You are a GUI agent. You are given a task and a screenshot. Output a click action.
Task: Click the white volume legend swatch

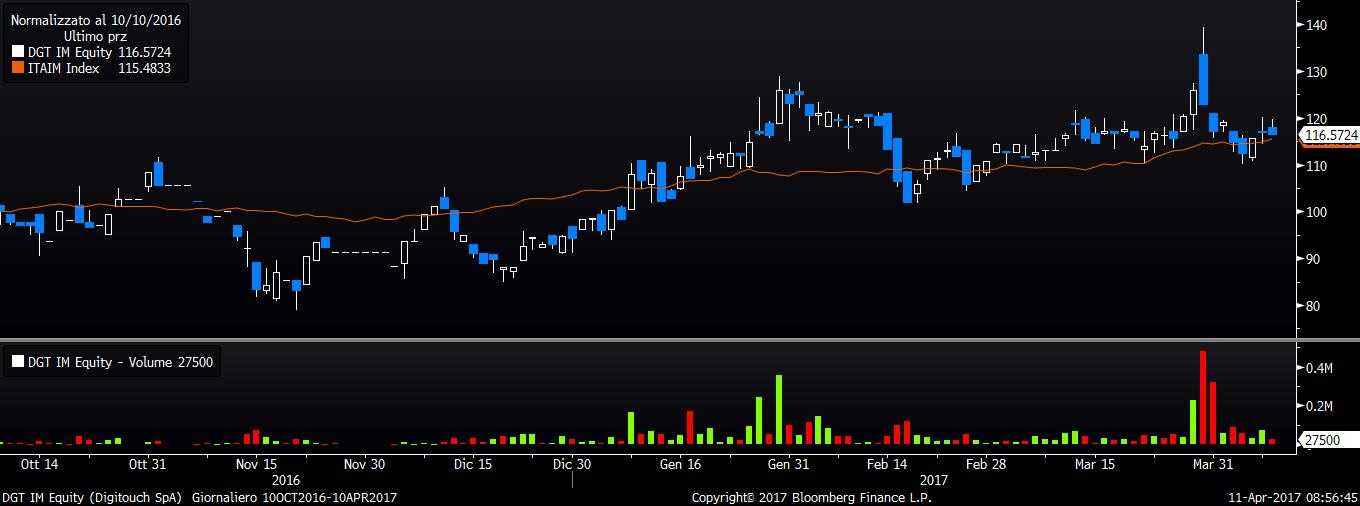17,363
